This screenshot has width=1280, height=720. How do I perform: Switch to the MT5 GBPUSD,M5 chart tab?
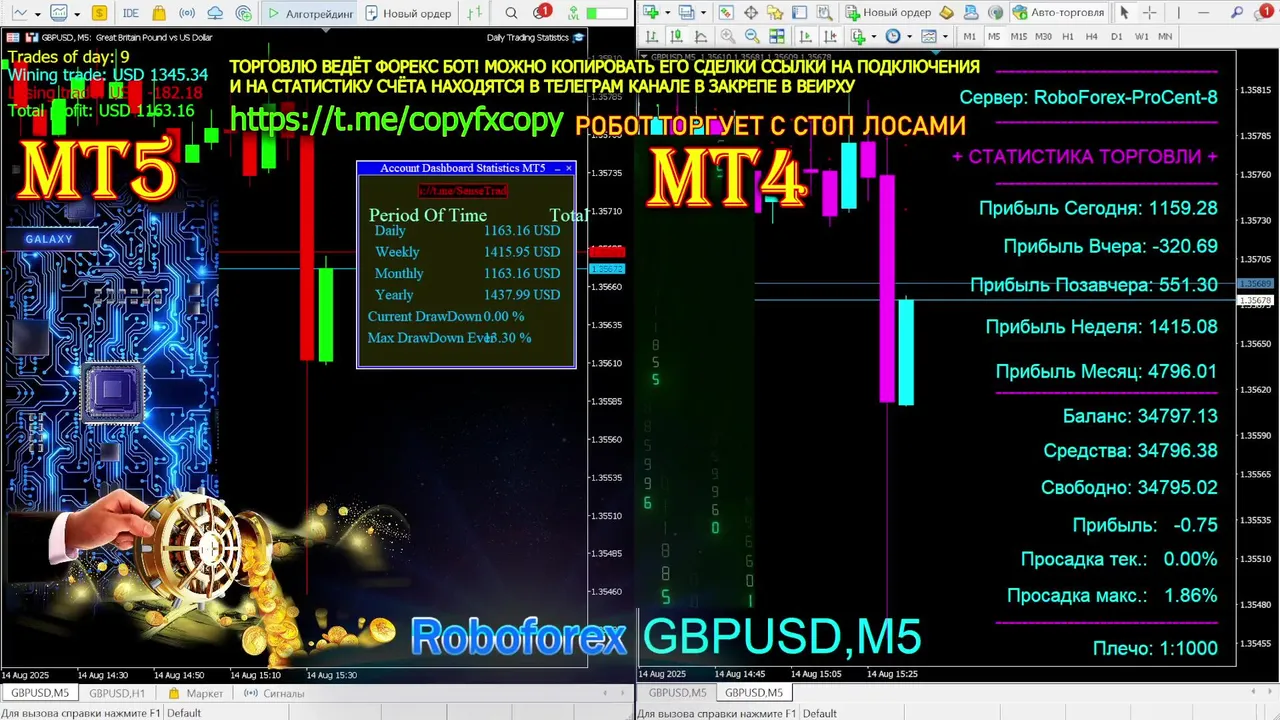click(x=40, y=693)
